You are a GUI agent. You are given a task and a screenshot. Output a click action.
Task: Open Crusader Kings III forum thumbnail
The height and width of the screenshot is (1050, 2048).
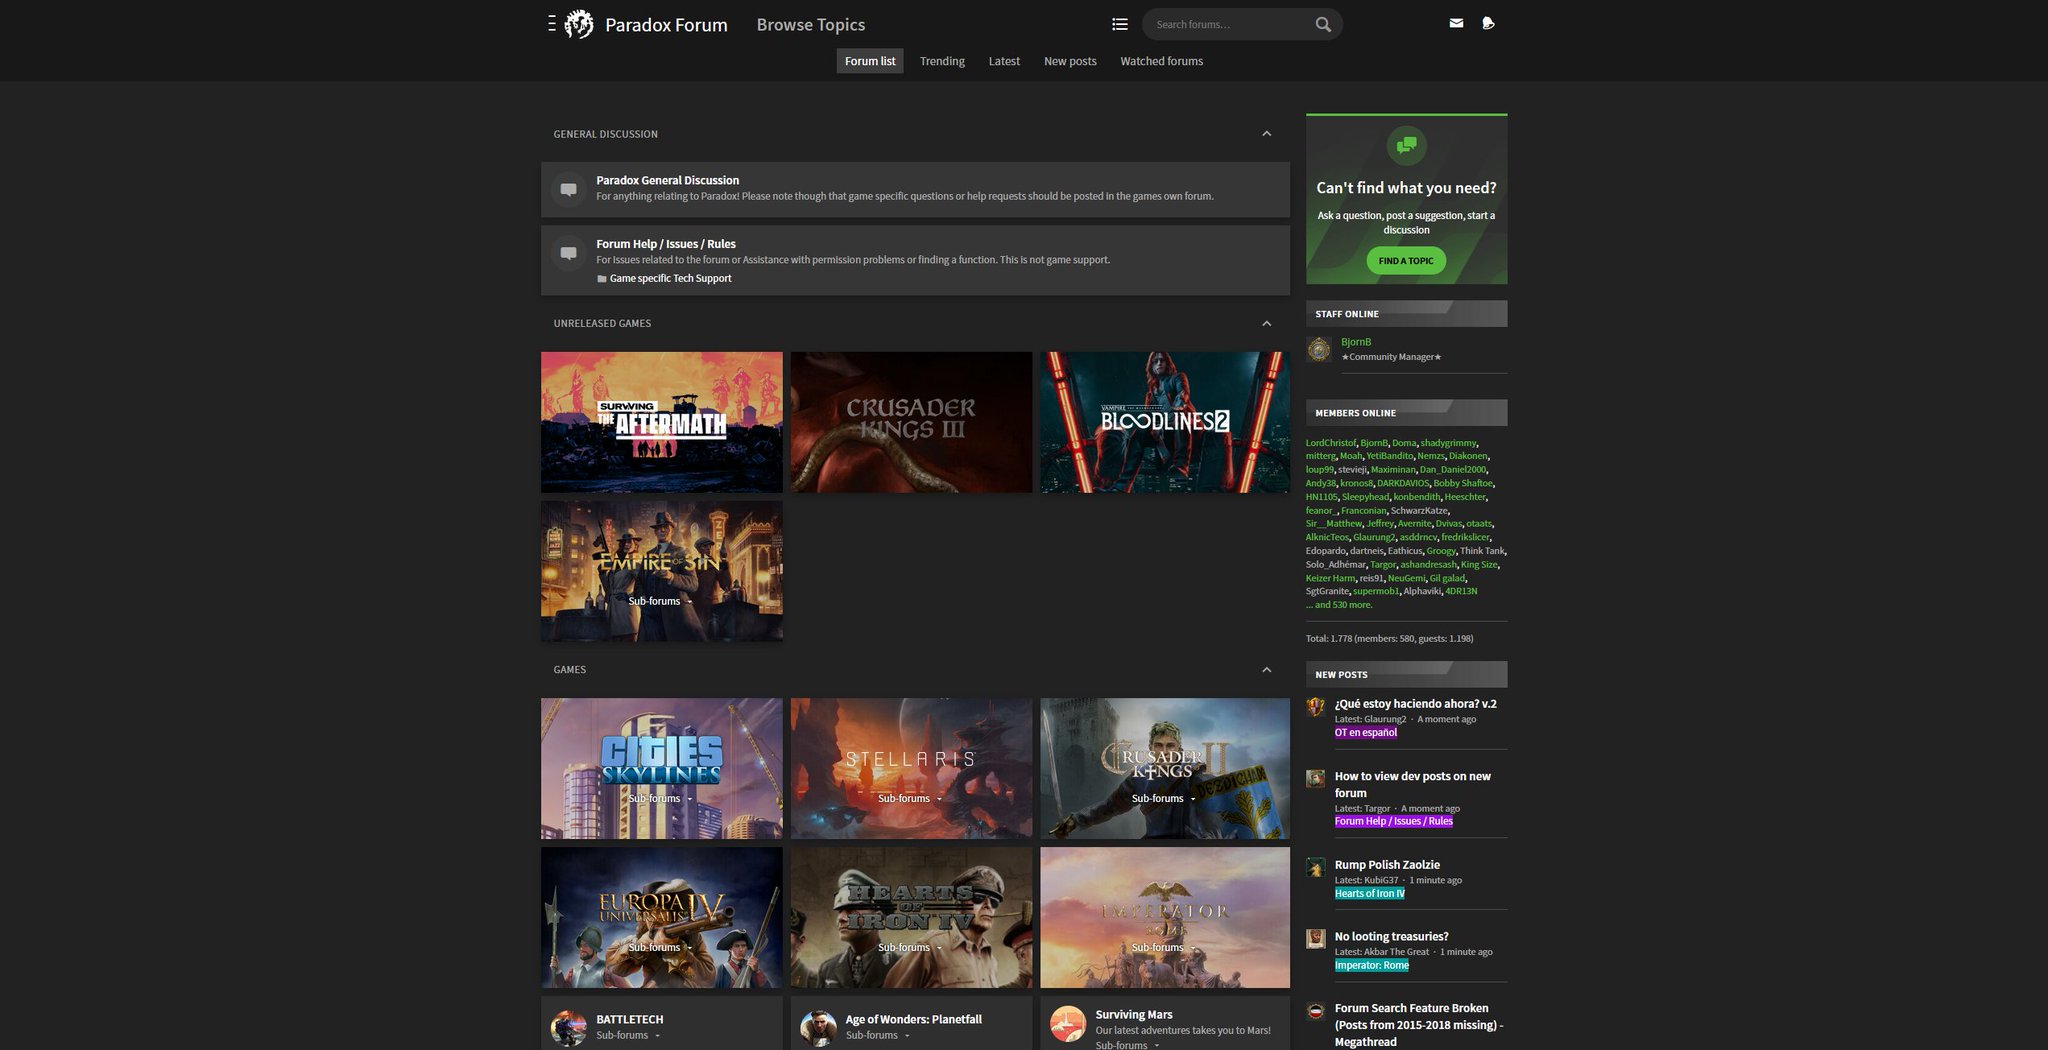tap(911, 422)
